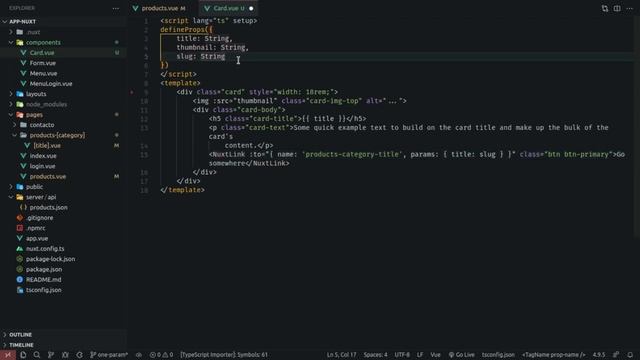Expand the public folder
The width and height of the screenshot is (640, 360).
(x=63, y=187)
